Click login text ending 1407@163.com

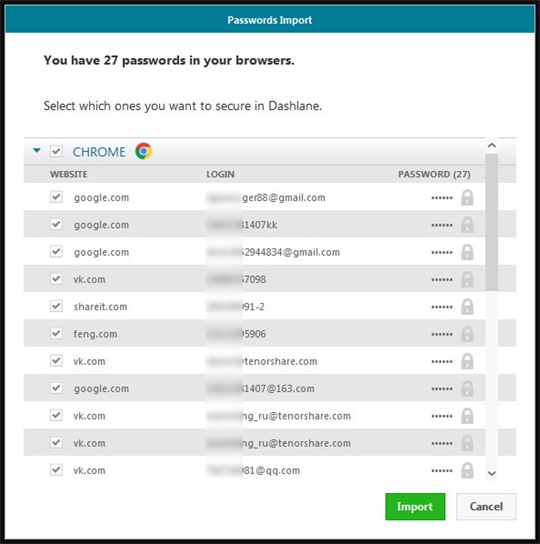[261, 389]
